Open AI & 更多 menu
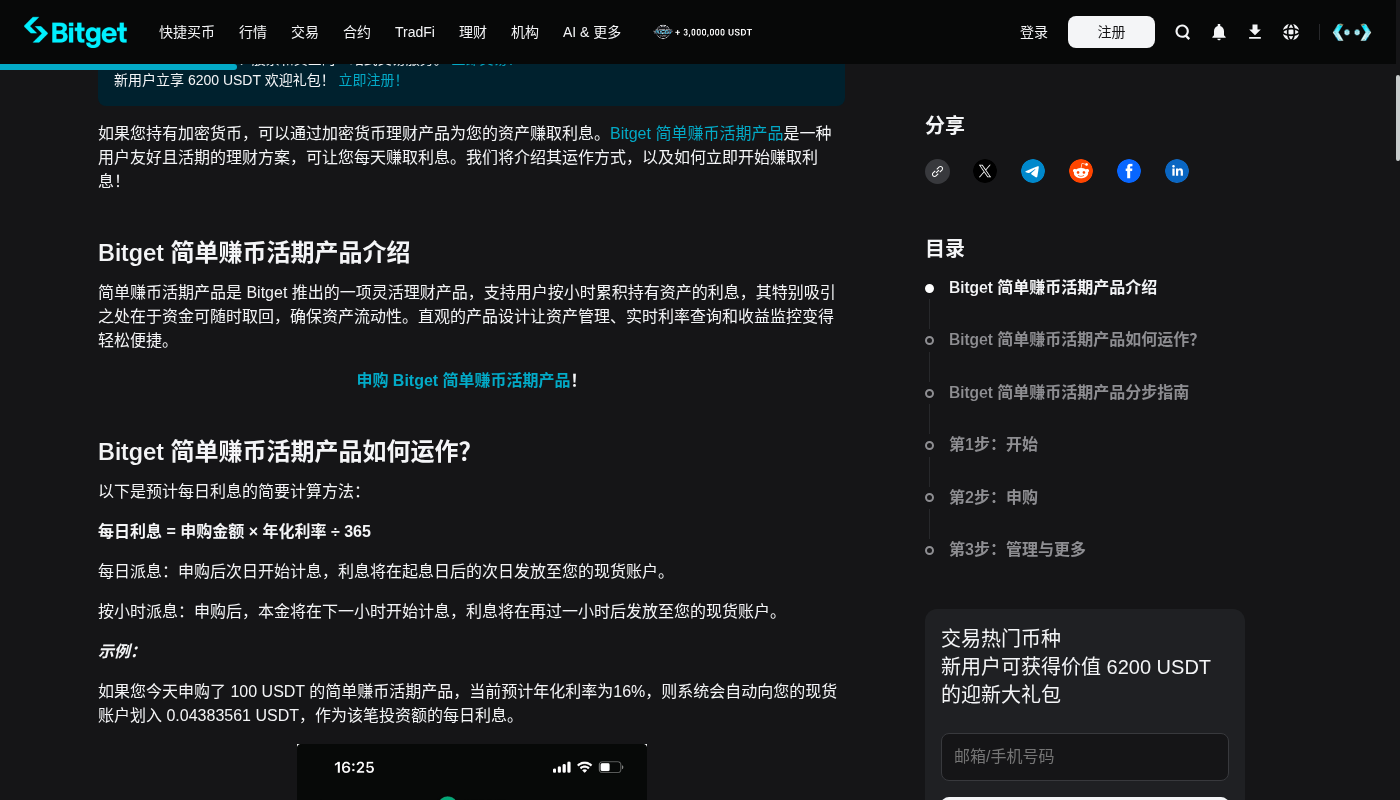 tap(592, 32)
